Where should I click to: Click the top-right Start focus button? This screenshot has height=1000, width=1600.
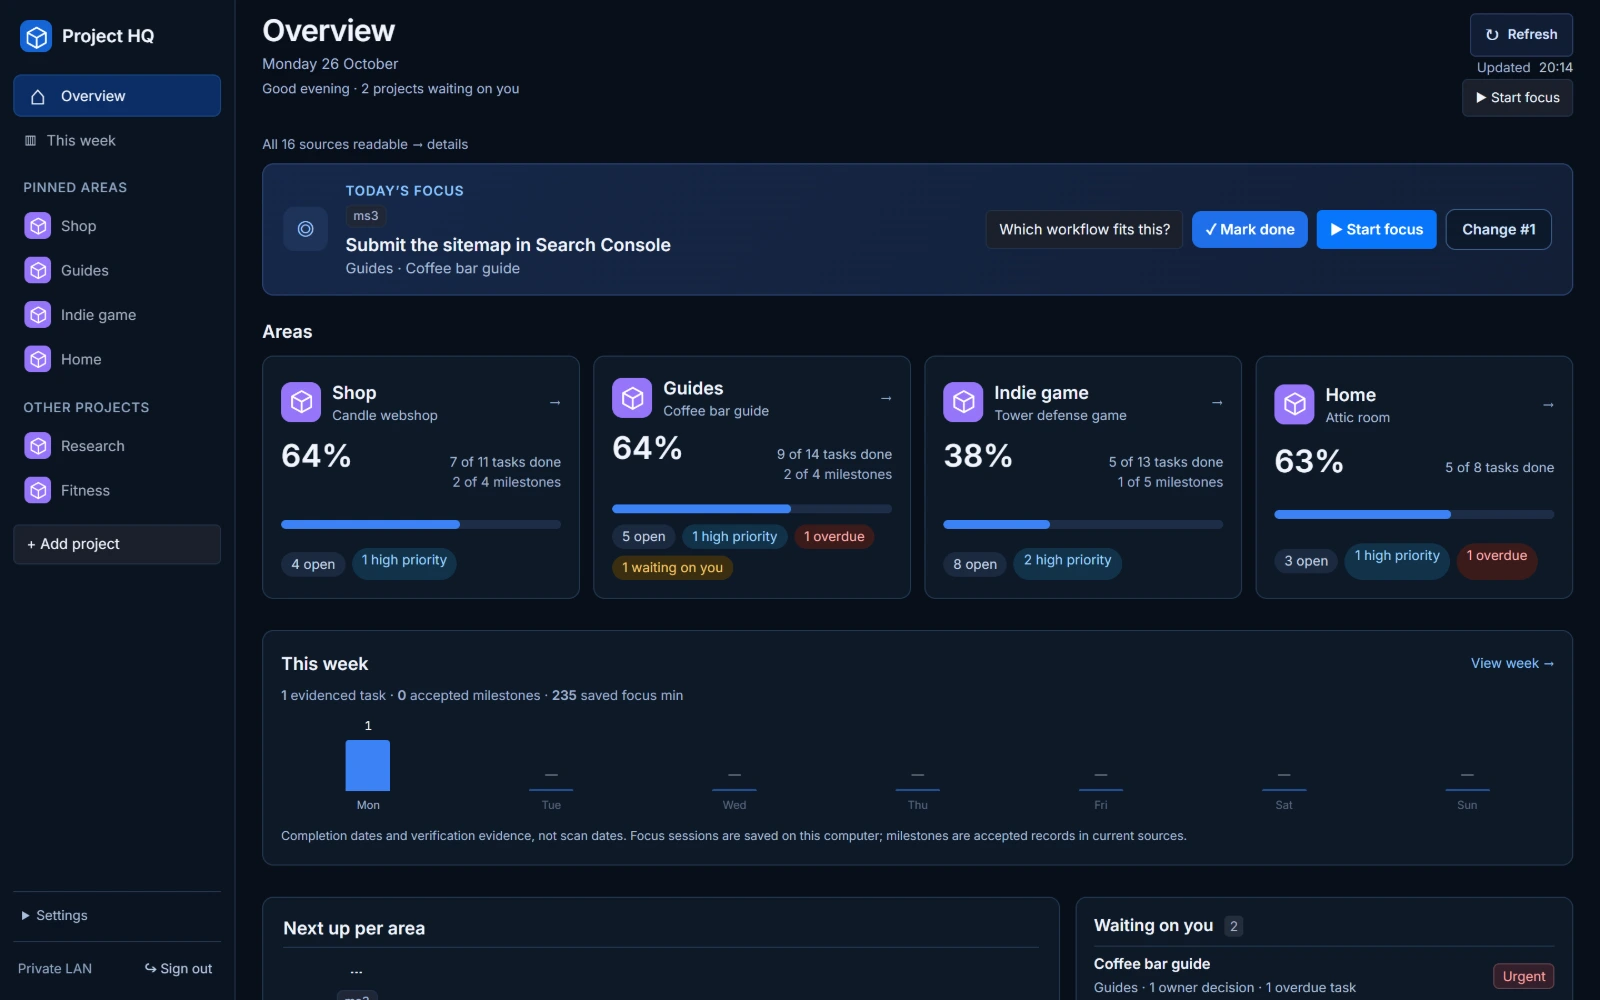pyautogui.click(x=1517, y=98)
